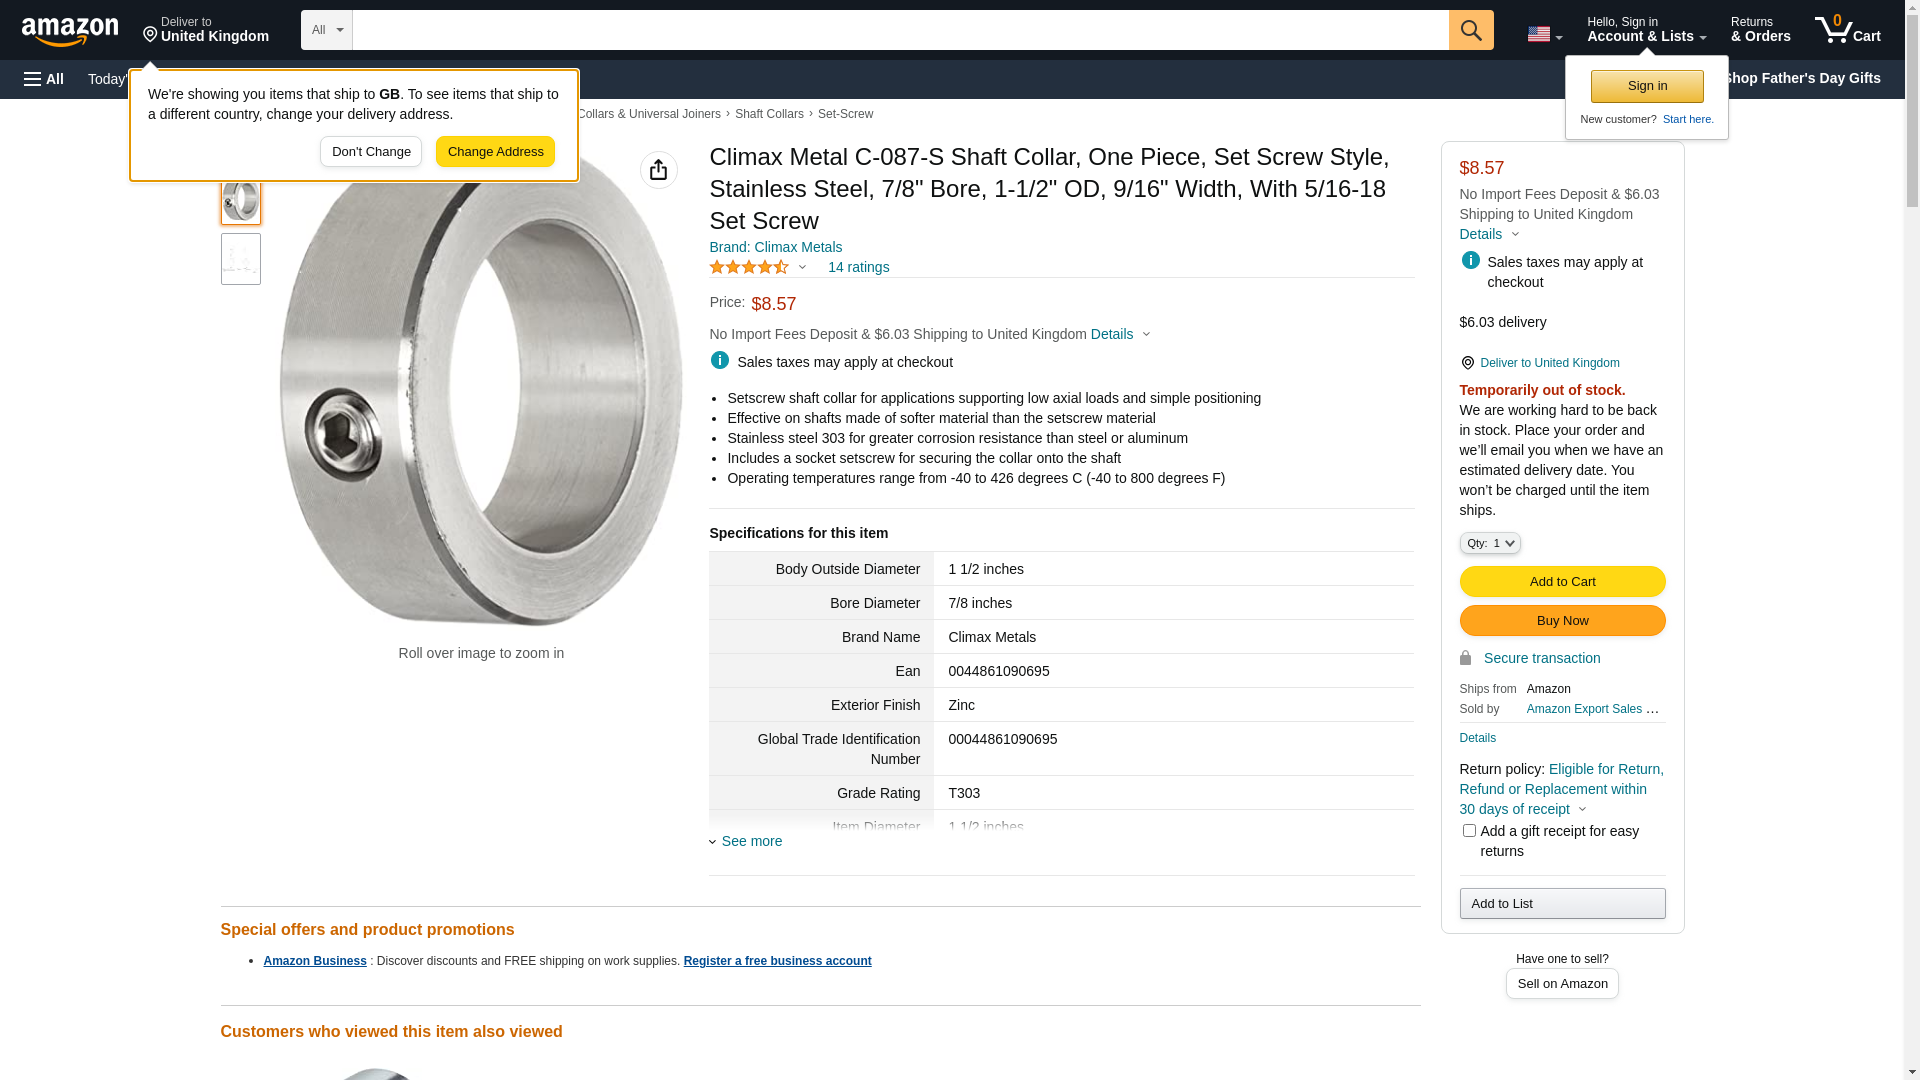Open Returns & Orders

[x=1761, y=30]
